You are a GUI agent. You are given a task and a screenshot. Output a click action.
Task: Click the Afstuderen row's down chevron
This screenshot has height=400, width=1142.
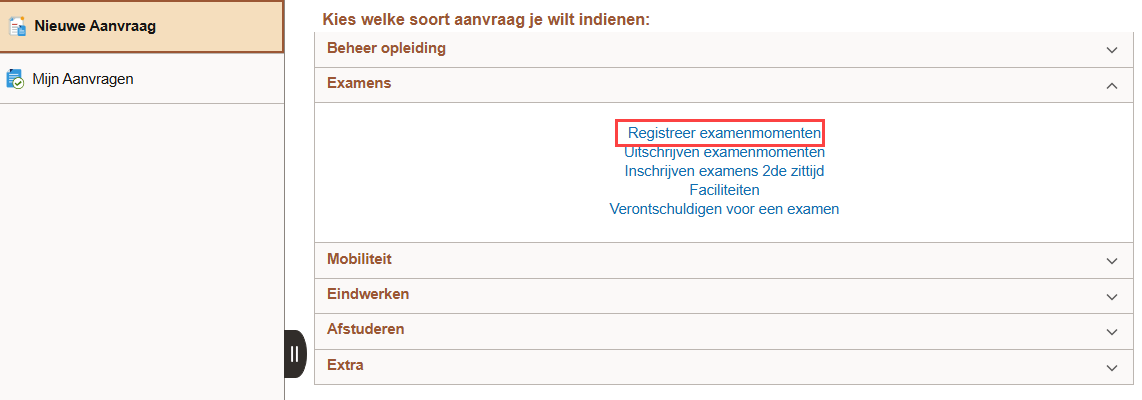click(1112, 331)
